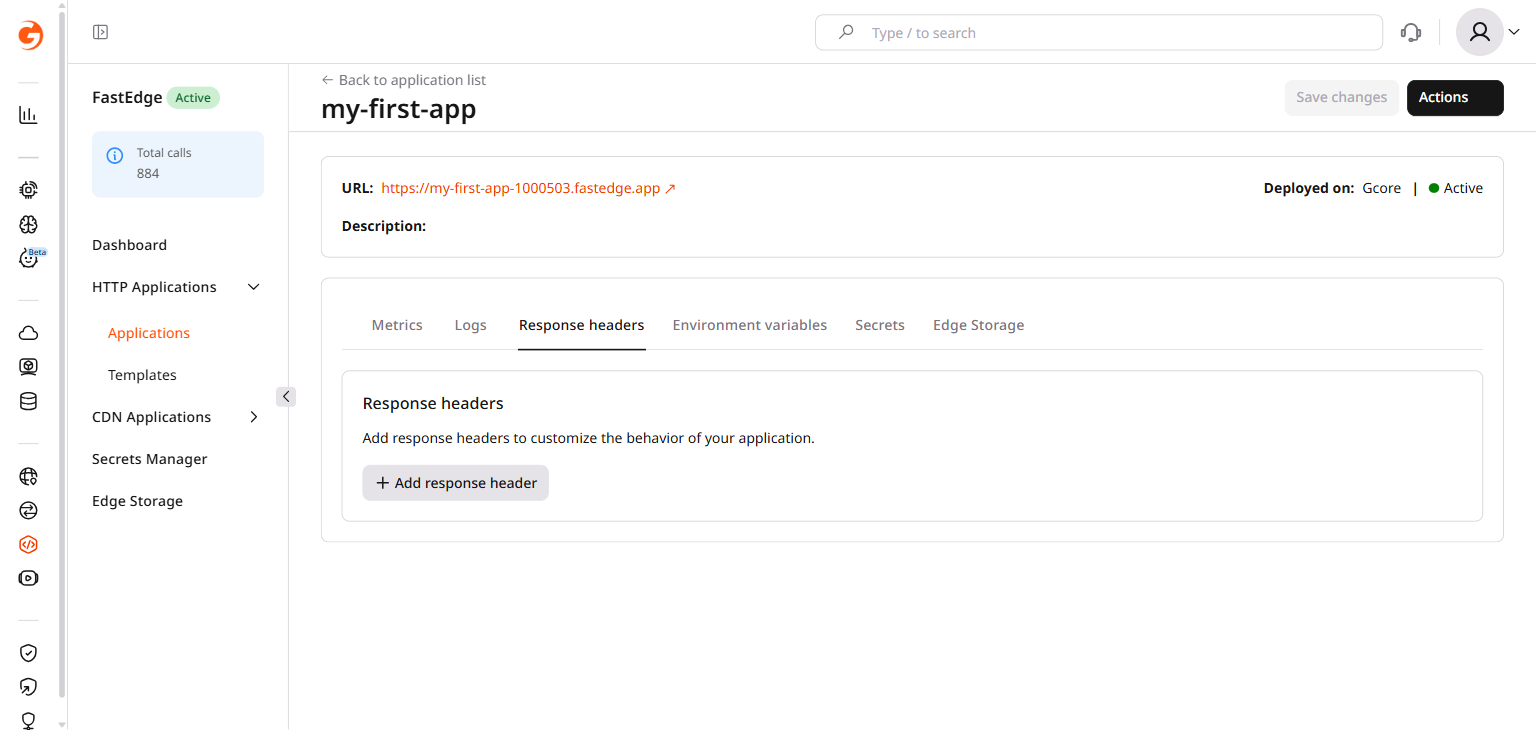Open the video streaming play icon
The height and width of the screenshot is (730, 1536).
tap(28, 578)
